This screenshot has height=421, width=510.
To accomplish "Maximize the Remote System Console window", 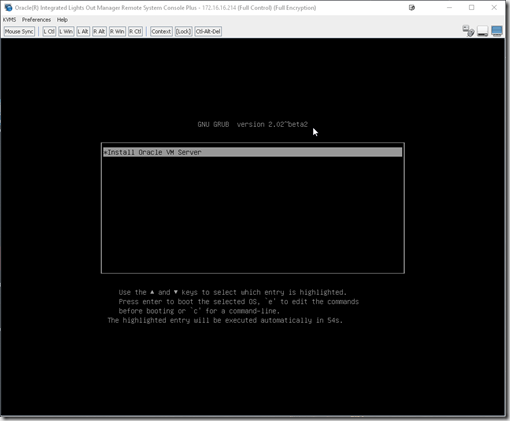I will click(x=471, y=7).
